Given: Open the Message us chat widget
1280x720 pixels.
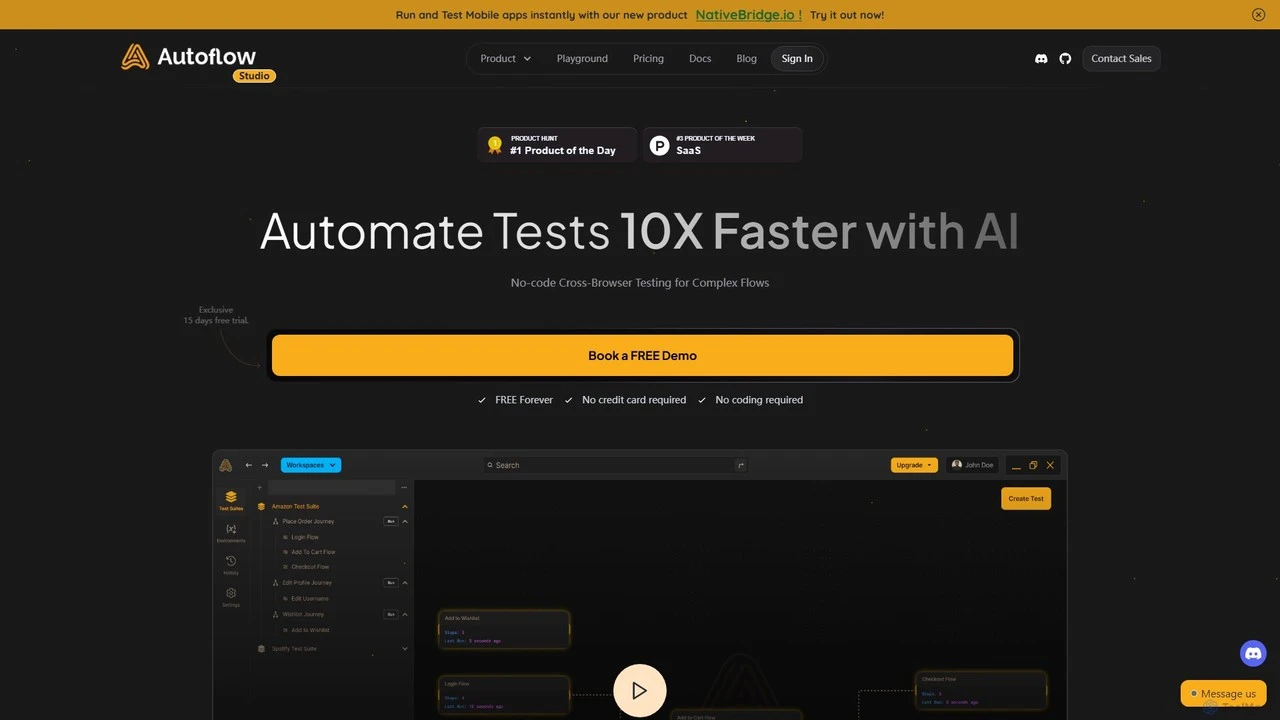Looking at the screenshot, I should (x=1223, y=694).
